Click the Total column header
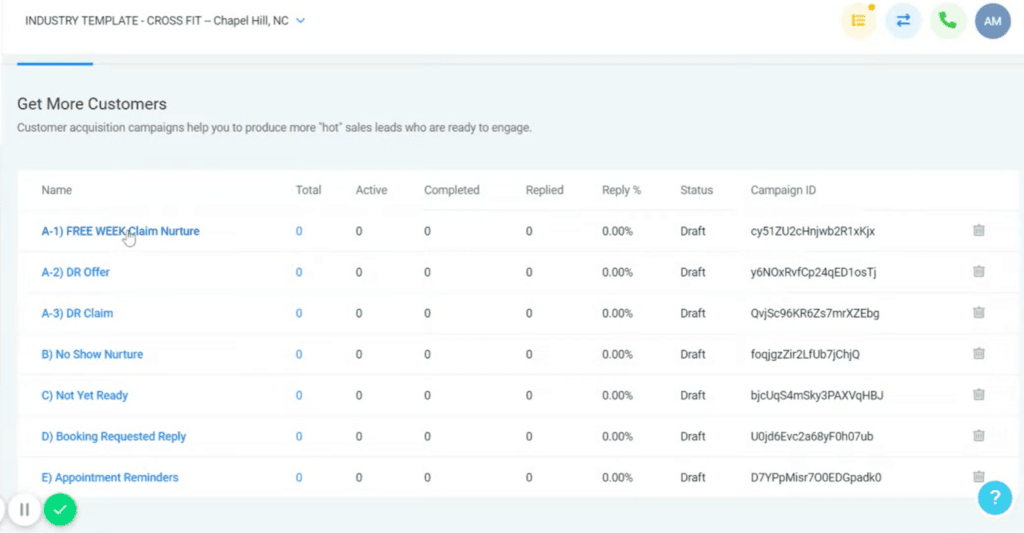The width and height of the screenshot is (1024, 533). (308, 190)
